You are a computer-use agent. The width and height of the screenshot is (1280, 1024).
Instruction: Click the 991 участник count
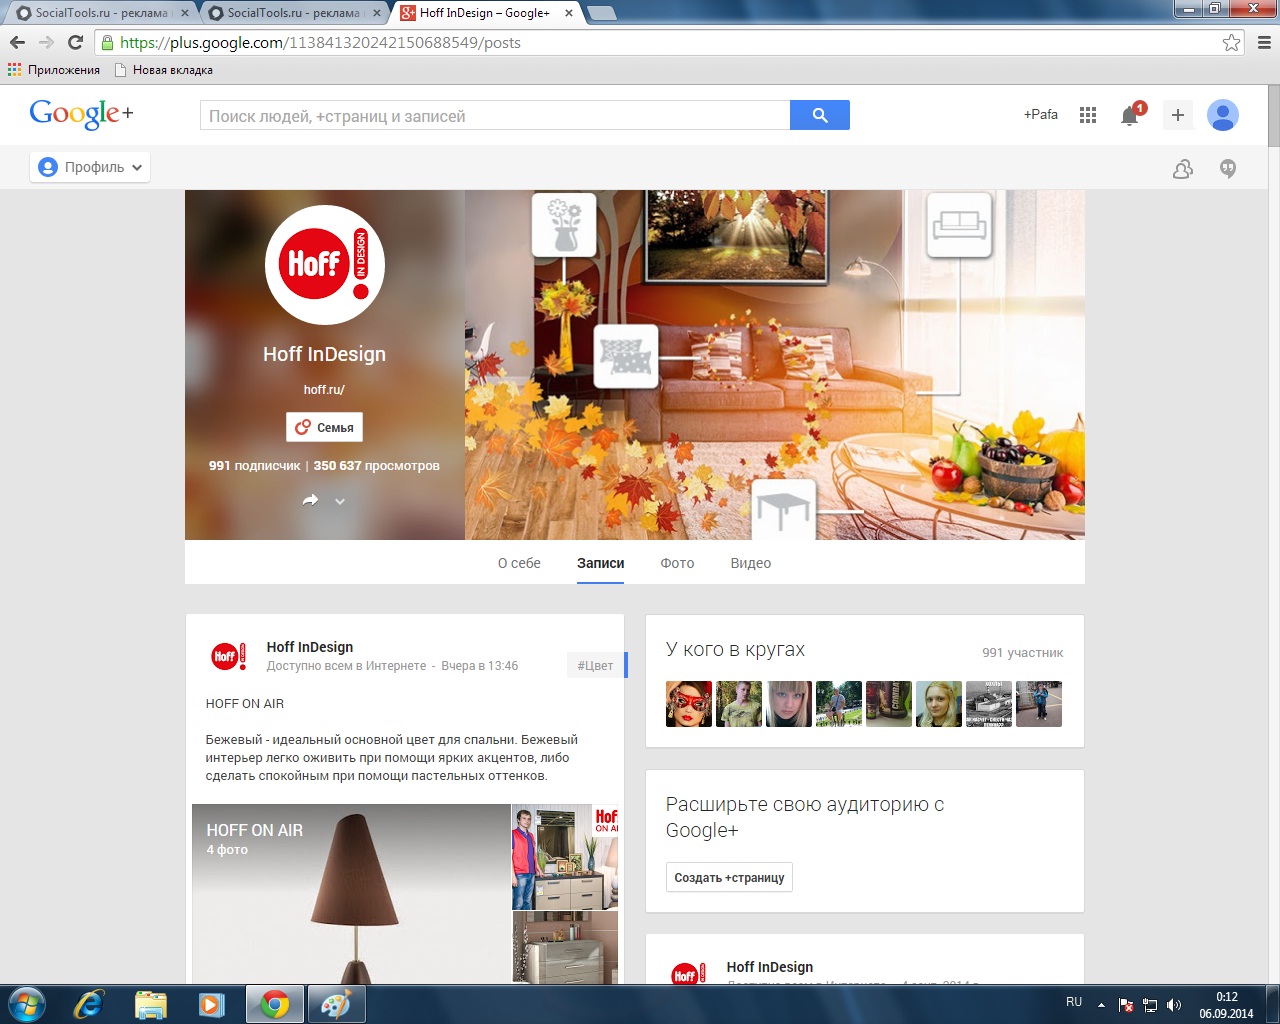point(1022,653)
